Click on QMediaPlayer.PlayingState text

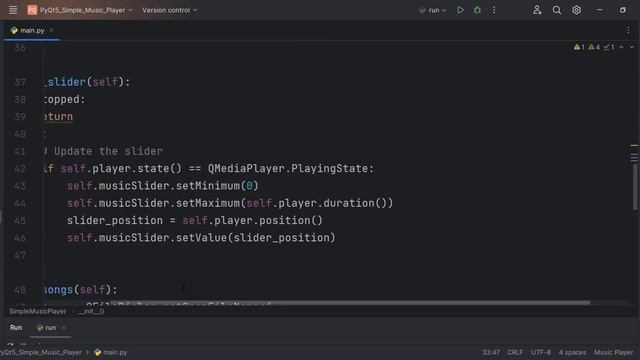[290, 169]
